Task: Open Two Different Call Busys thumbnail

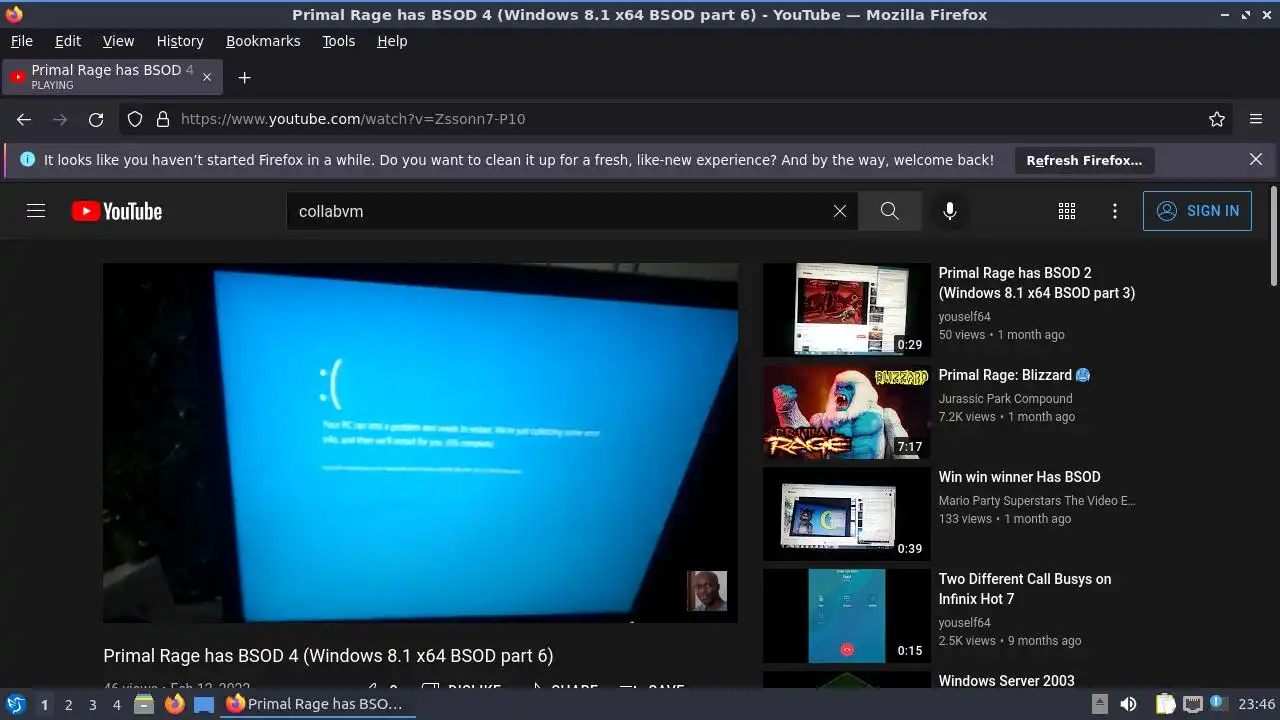Action: [x=847, y=616]
